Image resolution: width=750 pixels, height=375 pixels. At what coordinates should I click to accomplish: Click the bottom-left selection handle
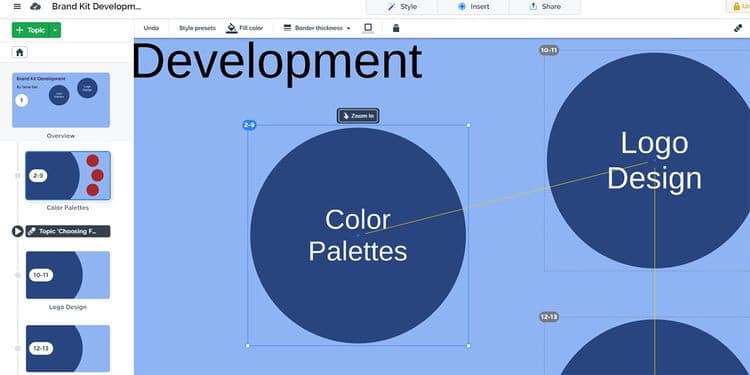(x=248, y=345)
